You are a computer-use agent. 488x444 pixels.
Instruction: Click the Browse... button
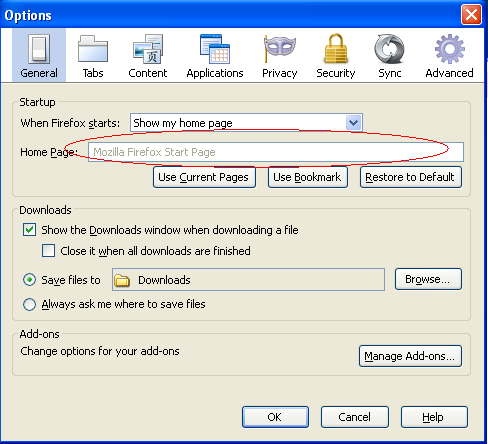[428, 279]
